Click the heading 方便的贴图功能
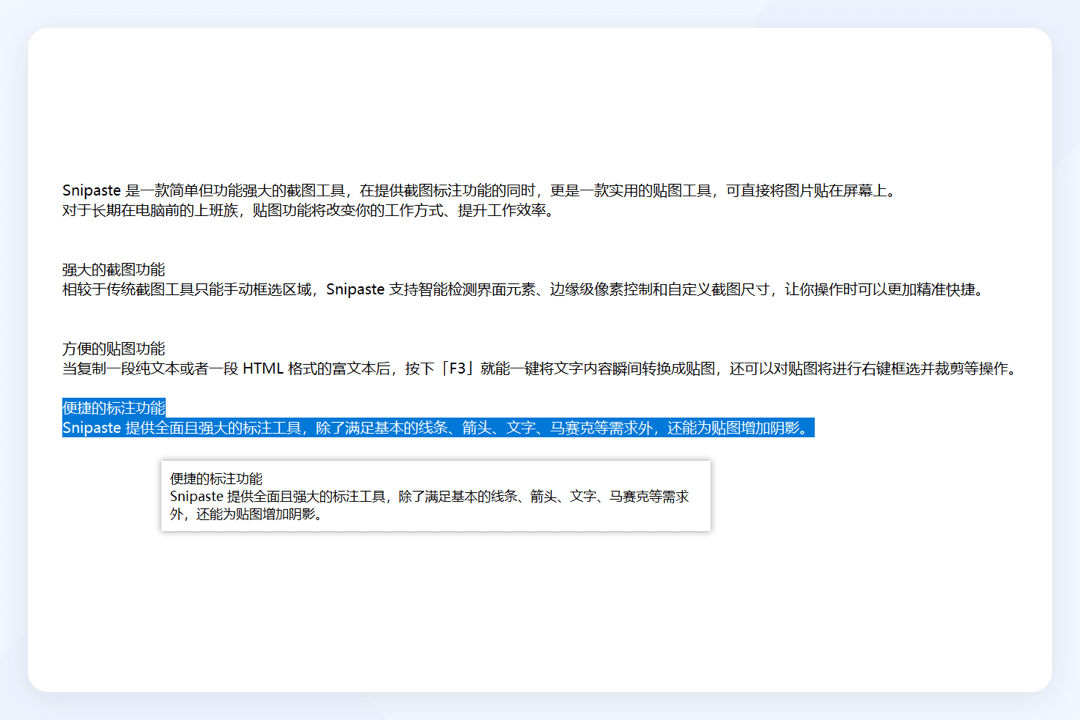The width and height of the screenshot is (1080, 720). coord(113,349)
